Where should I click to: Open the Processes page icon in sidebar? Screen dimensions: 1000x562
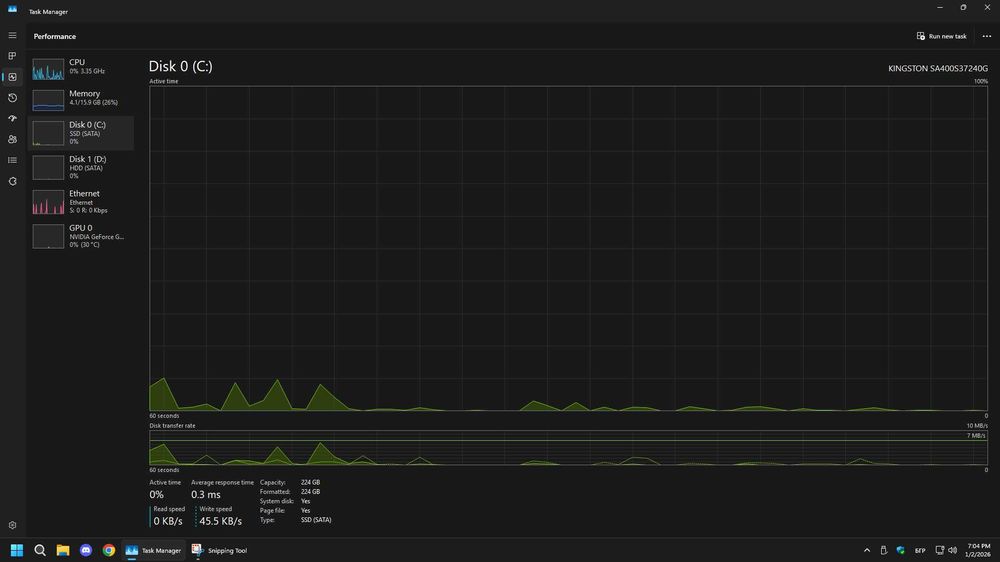[x=12, y=56]
